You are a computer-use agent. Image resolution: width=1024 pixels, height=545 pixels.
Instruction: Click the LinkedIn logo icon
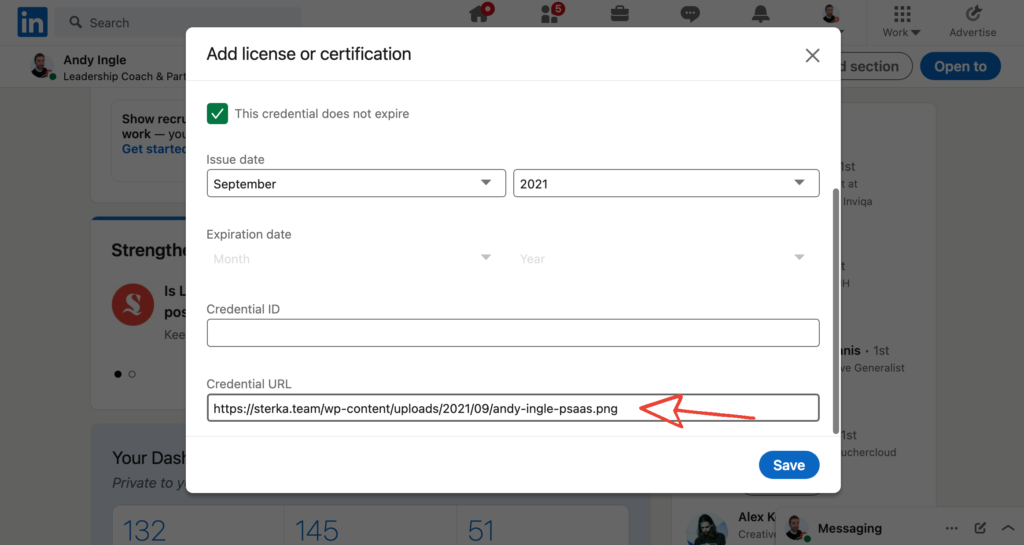[x=32, y=22]
